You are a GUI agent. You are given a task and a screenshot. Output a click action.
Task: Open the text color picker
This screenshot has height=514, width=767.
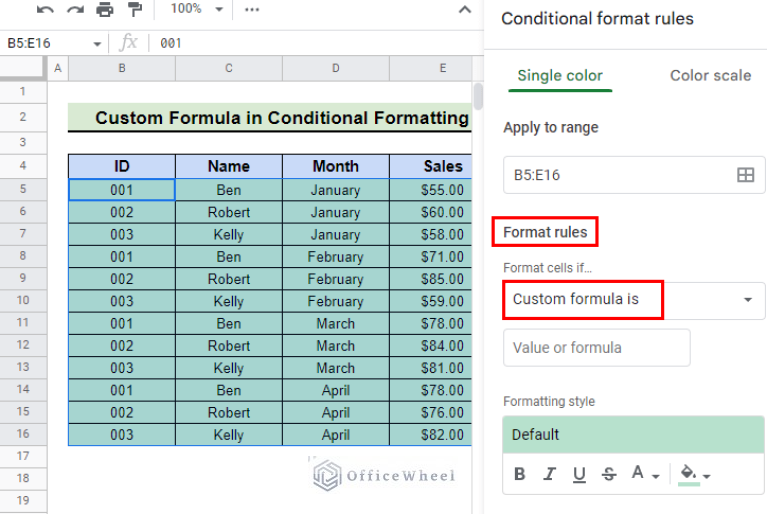[643, 474]
